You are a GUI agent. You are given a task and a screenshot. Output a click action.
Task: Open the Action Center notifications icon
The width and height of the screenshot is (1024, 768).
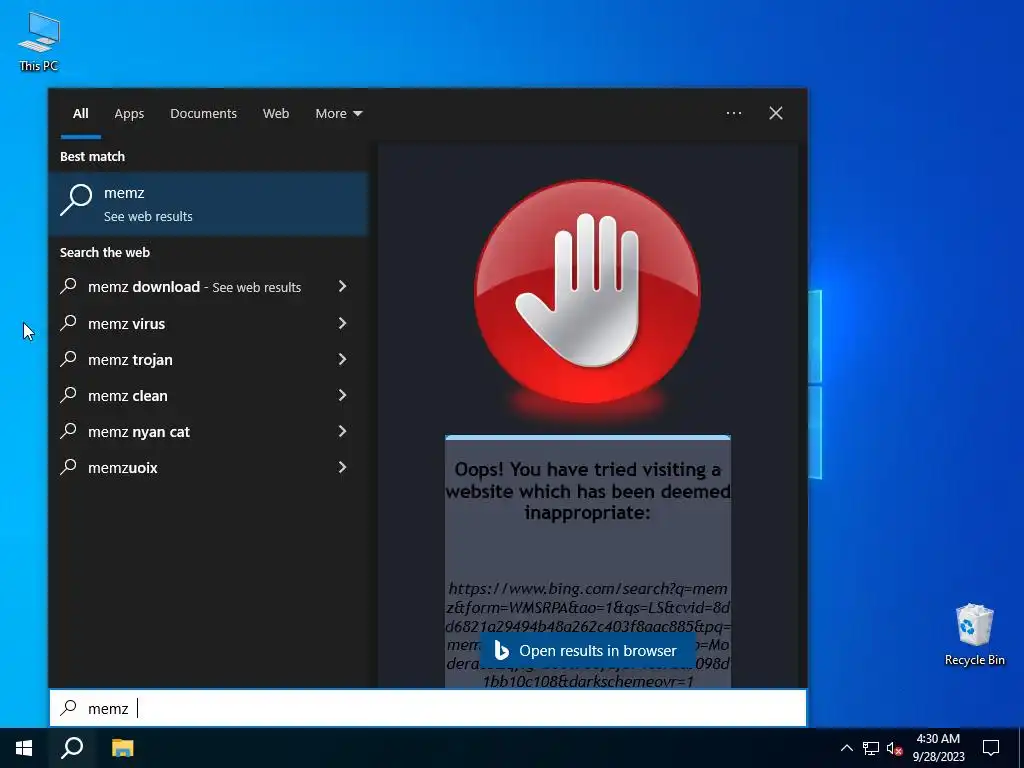[991, 748]
